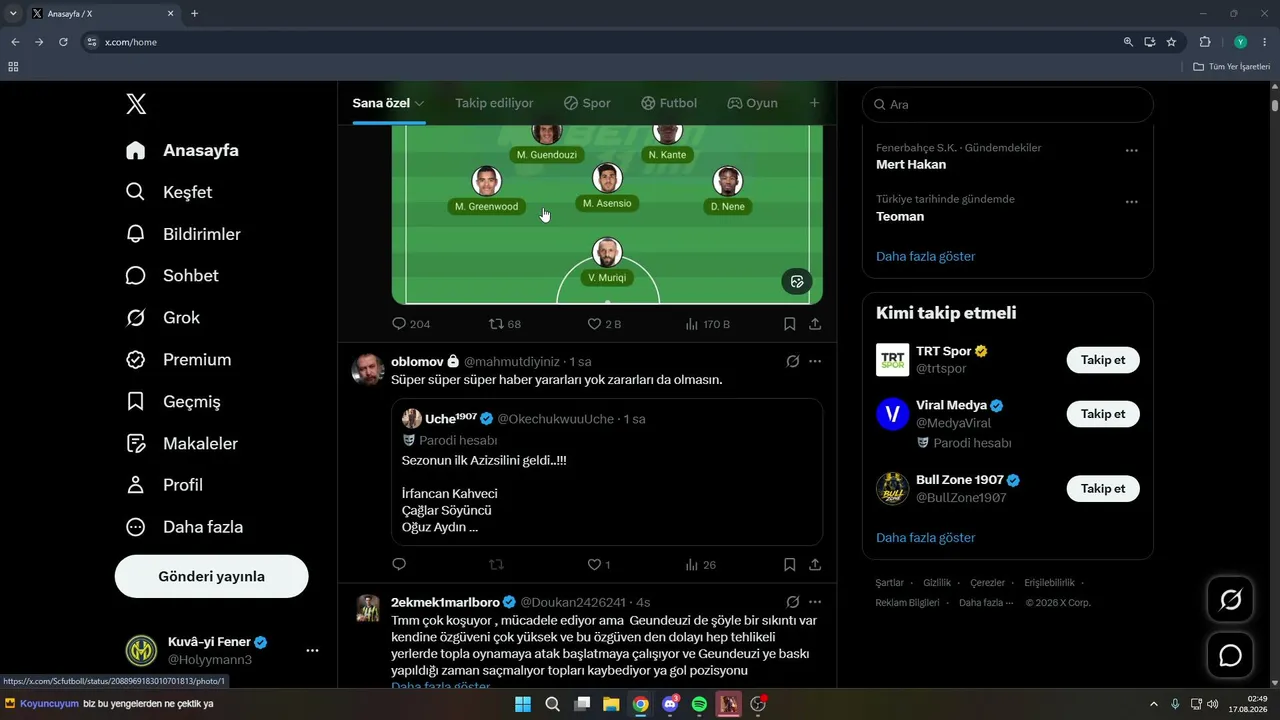Open Geçmiş in the sidebar
The width and height of the screenshot is (1280, 720).
(173, 402)
